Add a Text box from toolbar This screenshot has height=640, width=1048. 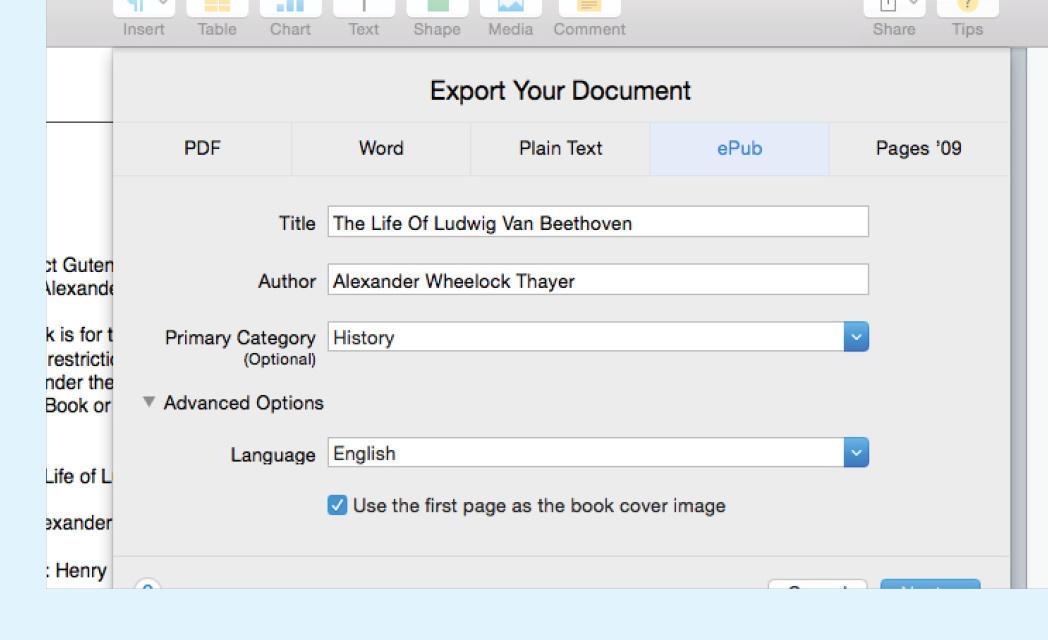point(364,8)
